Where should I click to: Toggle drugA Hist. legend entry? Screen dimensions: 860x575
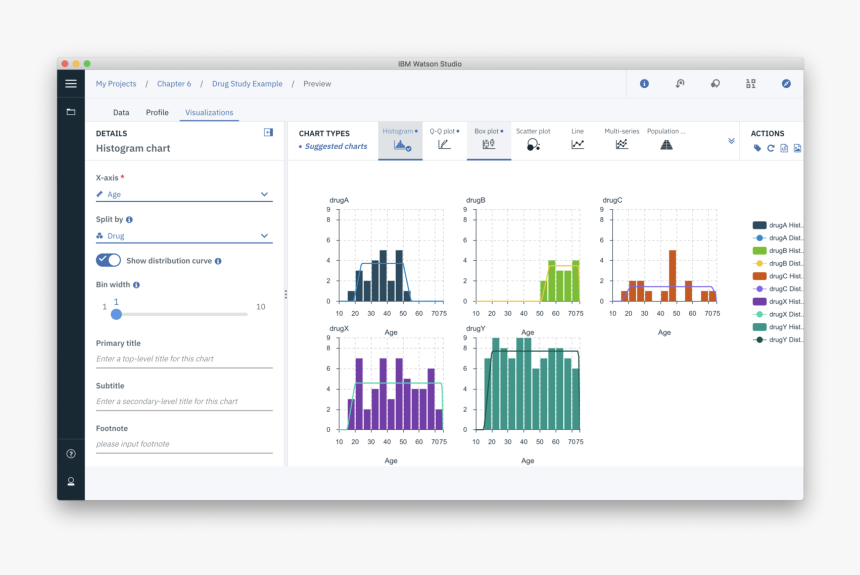777,225
